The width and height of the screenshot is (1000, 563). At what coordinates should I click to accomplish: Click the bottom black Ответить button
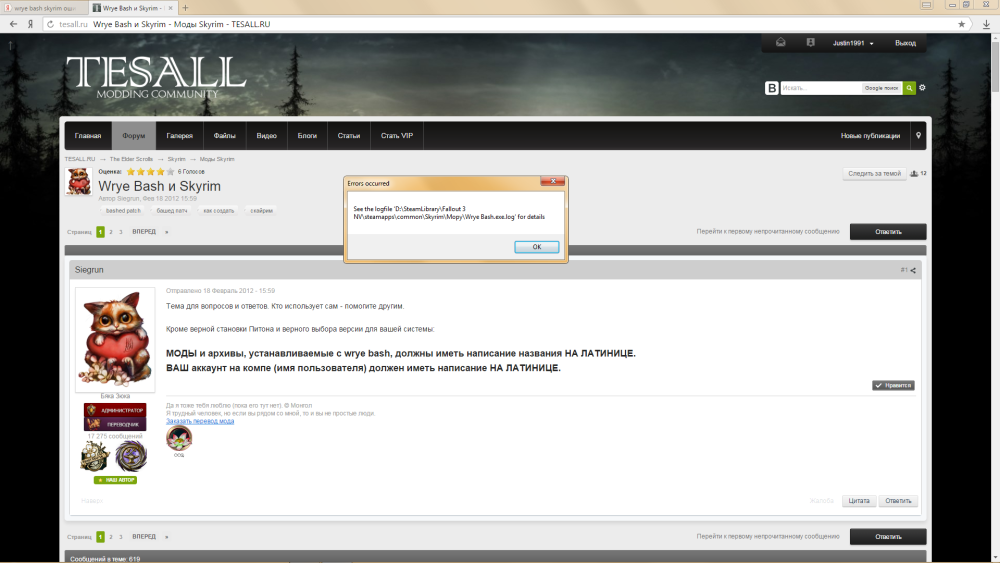888,537
